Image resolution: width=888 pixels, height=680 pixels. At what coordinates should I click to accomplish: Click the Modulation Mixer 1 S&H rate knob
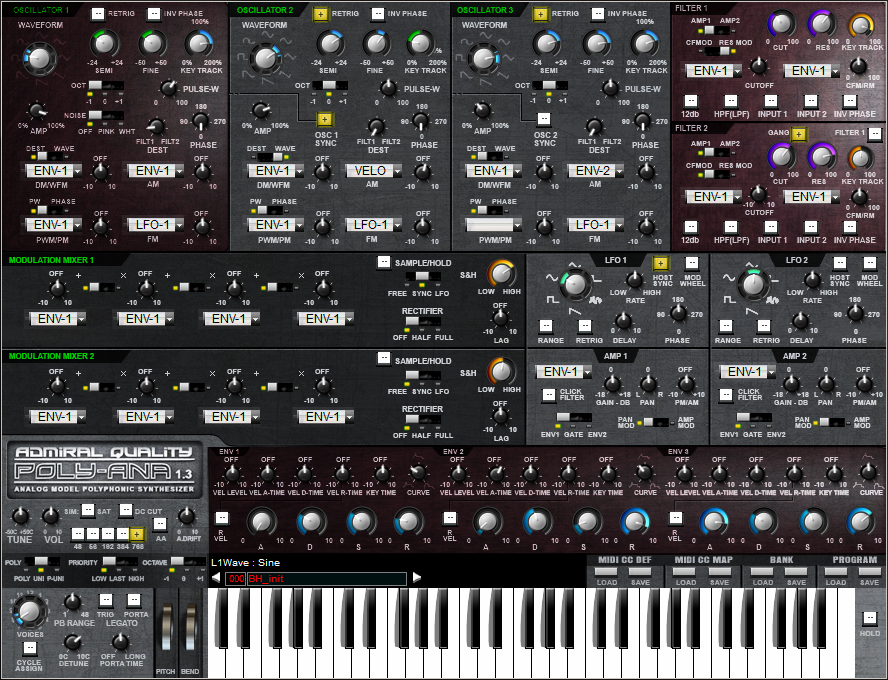coord(501,274)
